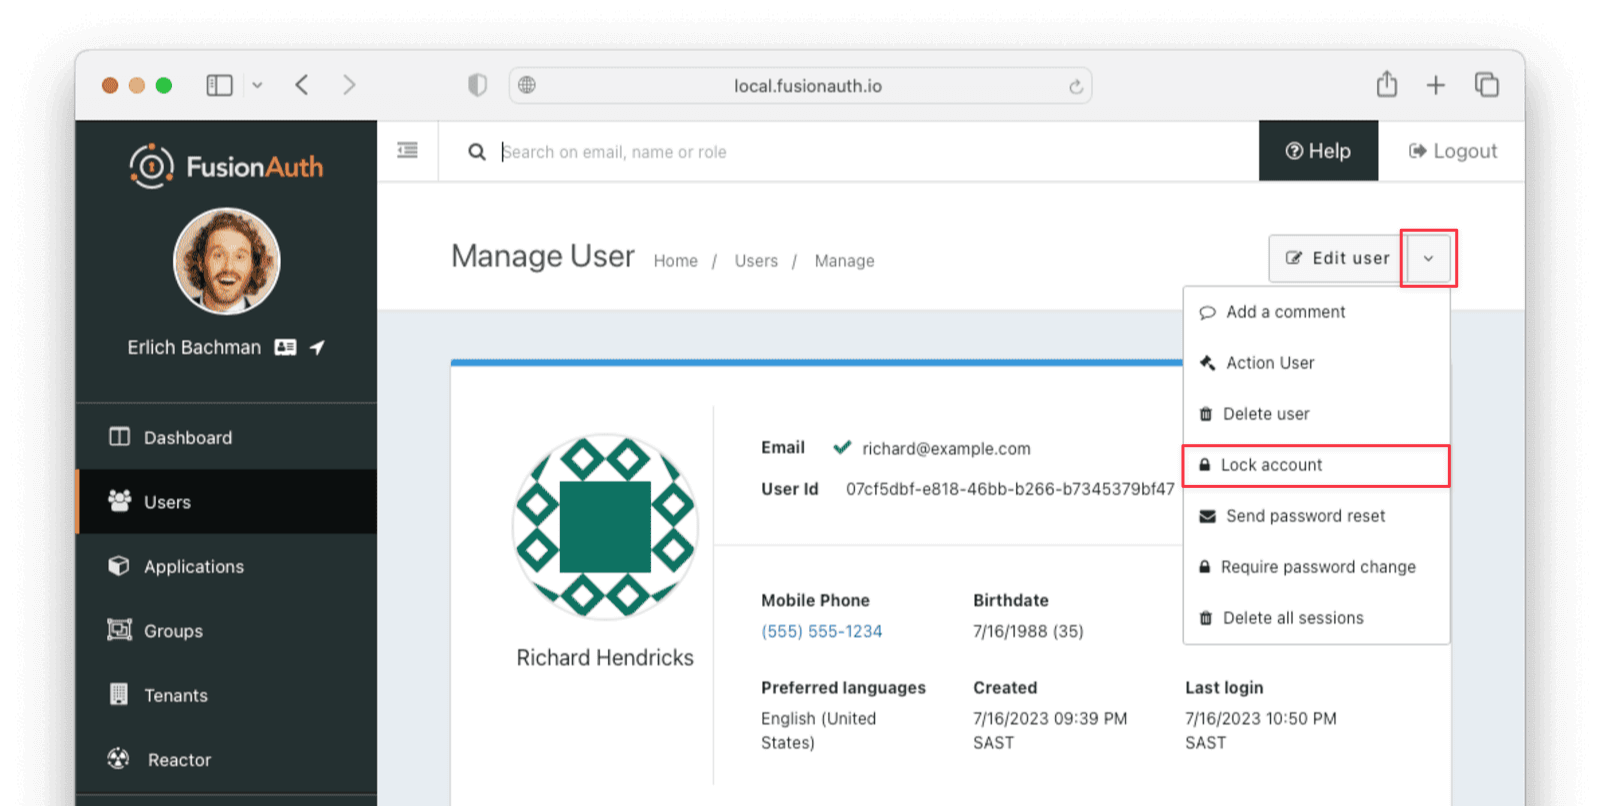Click the paper plane icon beside Erlich Bachman
Image resolution: width=1600 pixels, height=806 pixels.
[317, 347]
